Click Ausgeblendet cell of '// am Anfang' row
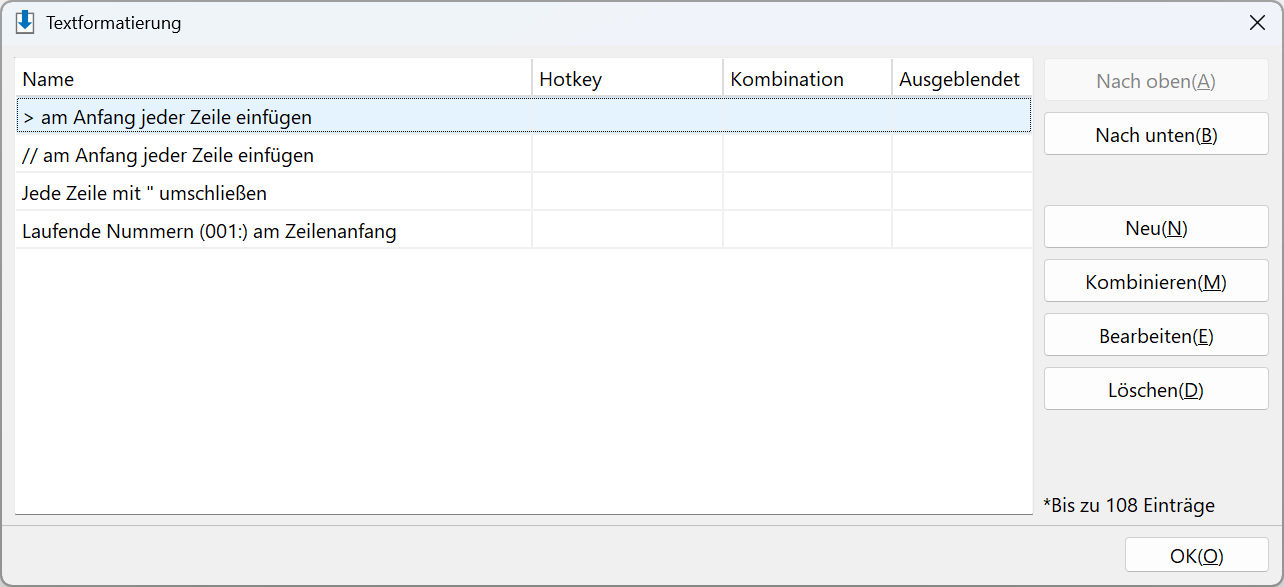1284x587 pixels. [961, 155]
